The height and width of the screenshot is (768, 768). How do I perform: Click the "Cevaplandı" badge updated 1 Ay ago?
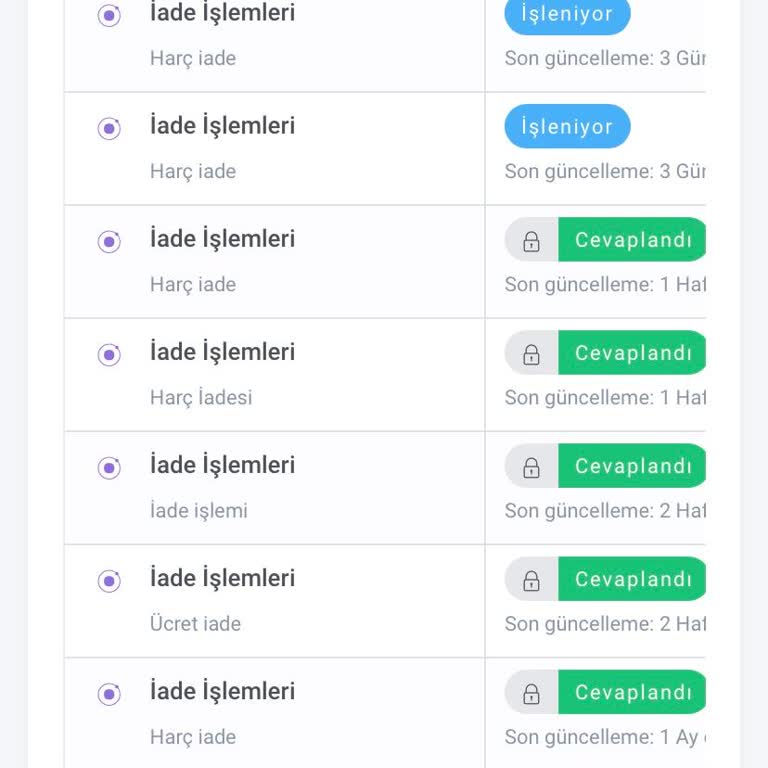point(632,692)
